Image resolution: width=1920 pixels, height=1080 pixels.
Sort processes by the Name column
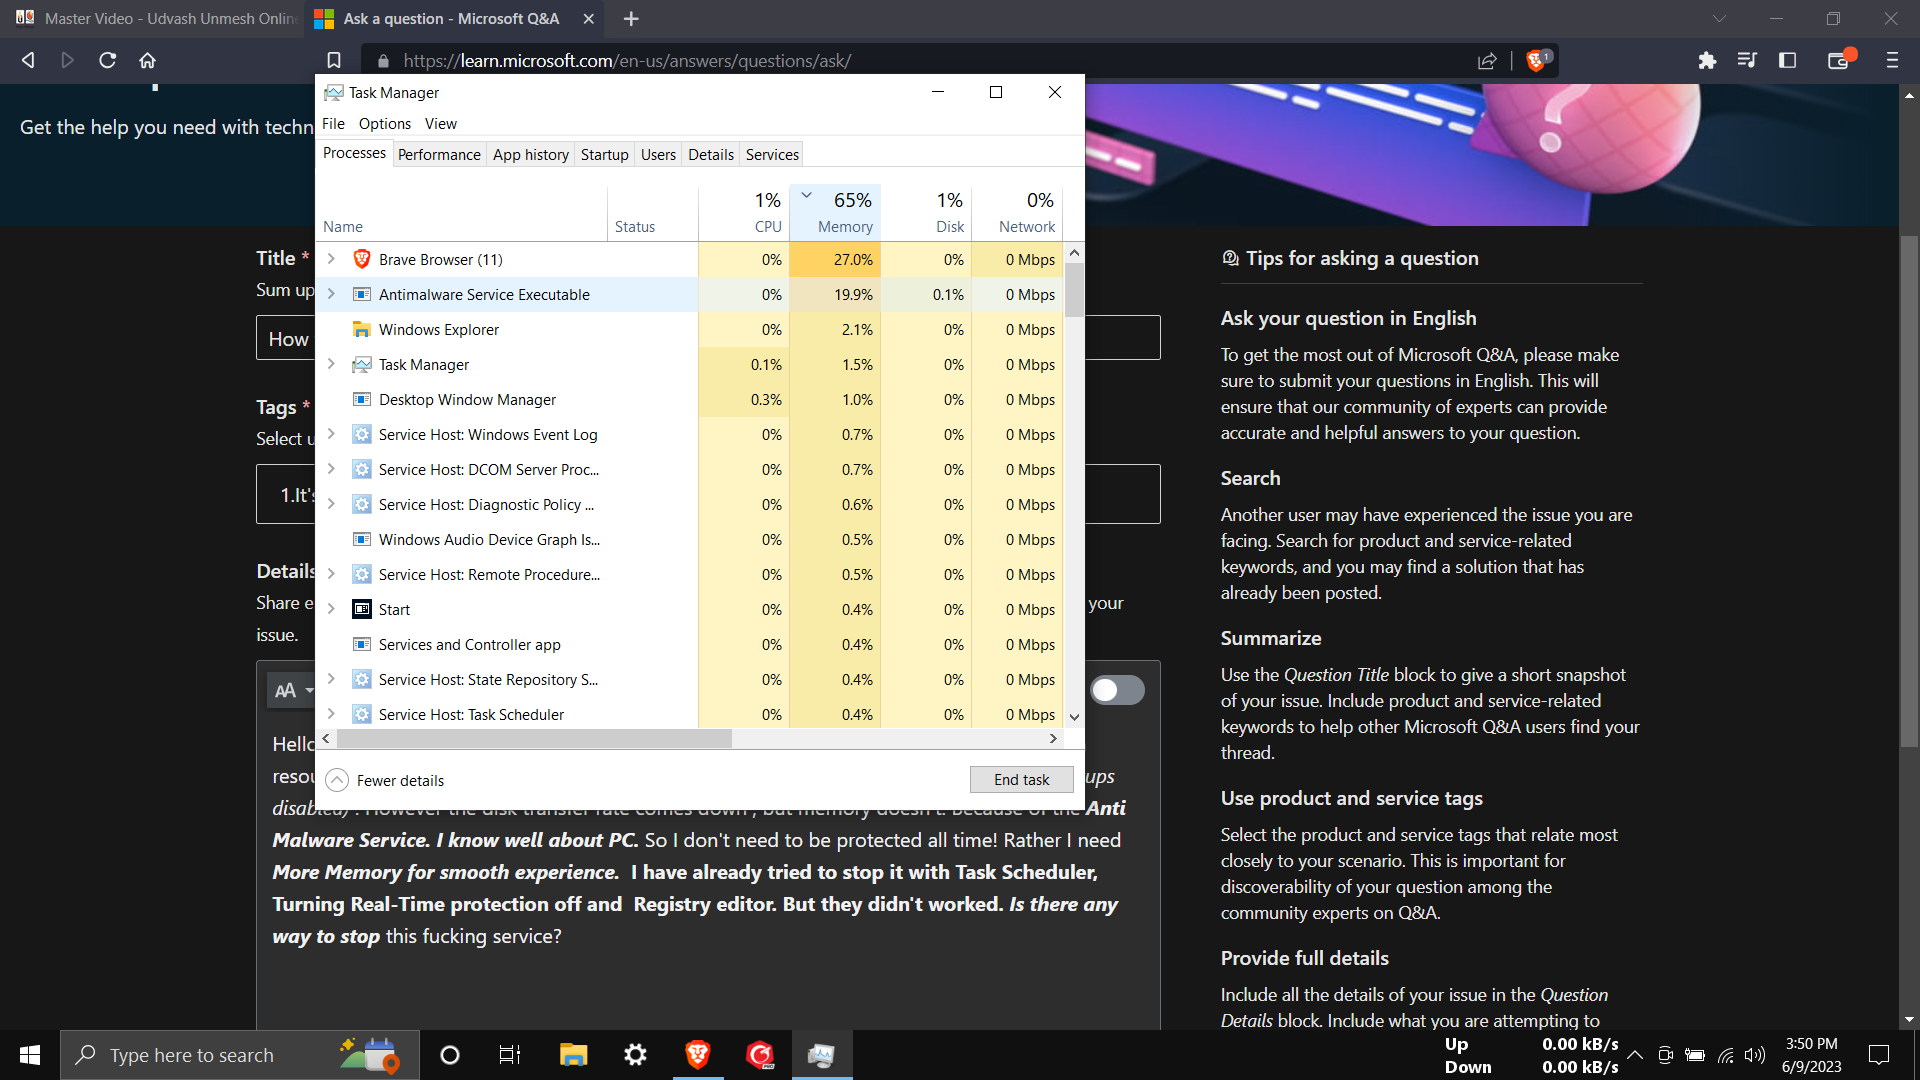[x=461, y=213]
